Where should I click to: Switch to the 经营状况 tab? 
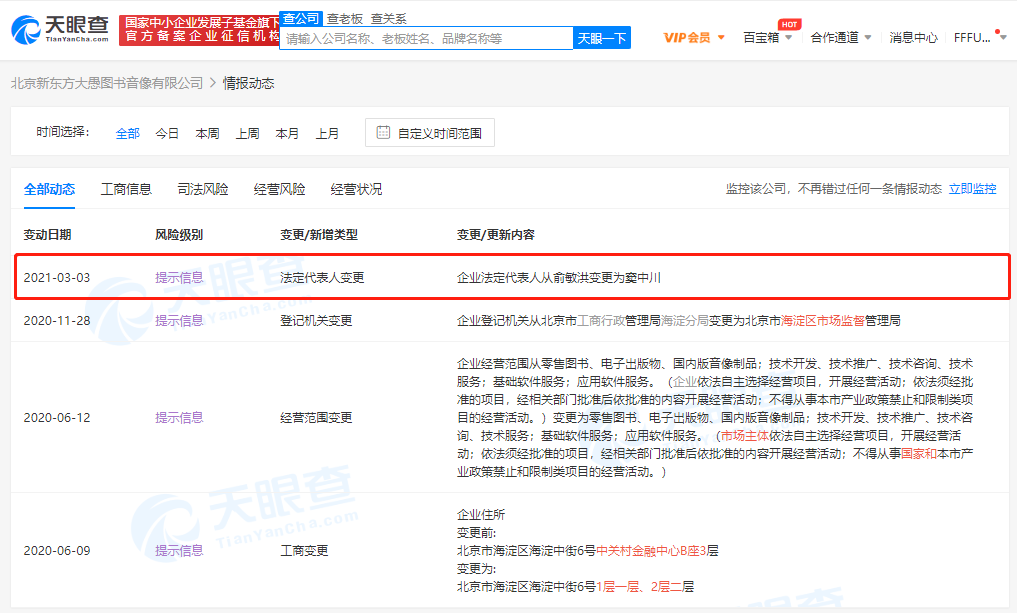(356, 189)
